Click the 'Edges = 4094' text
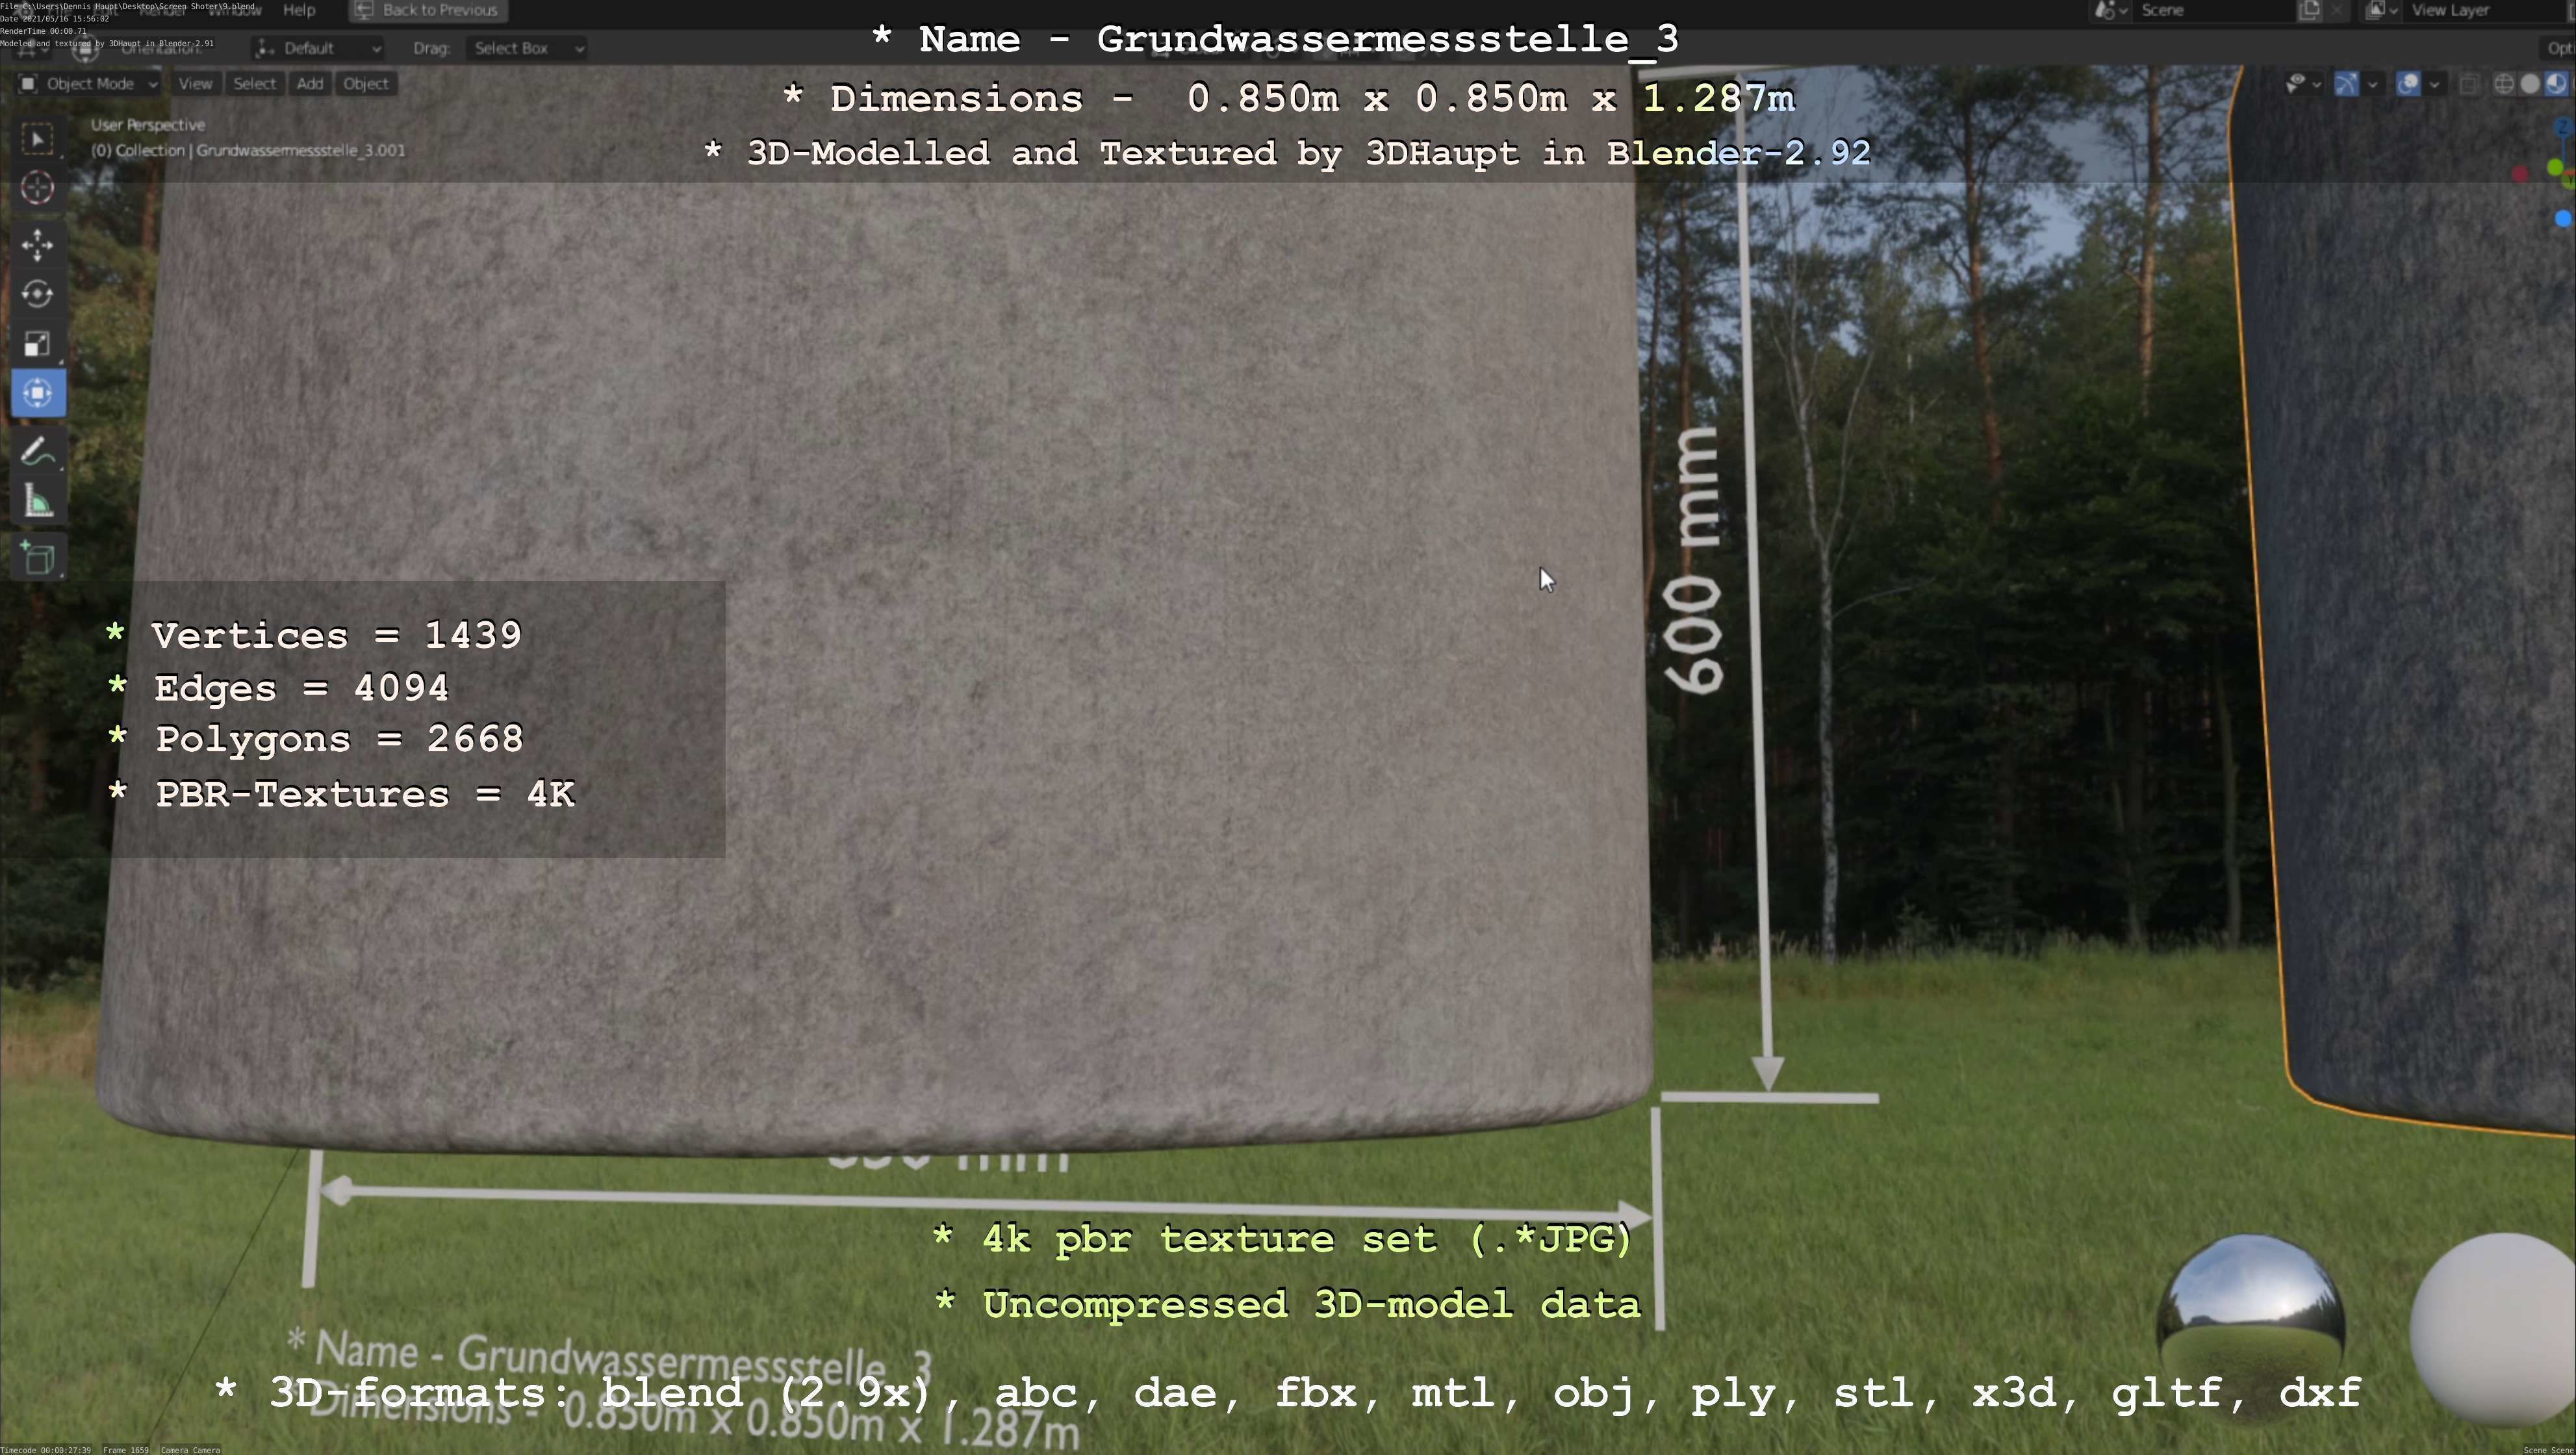The image size is (2576, 1455). click(302, 688)
